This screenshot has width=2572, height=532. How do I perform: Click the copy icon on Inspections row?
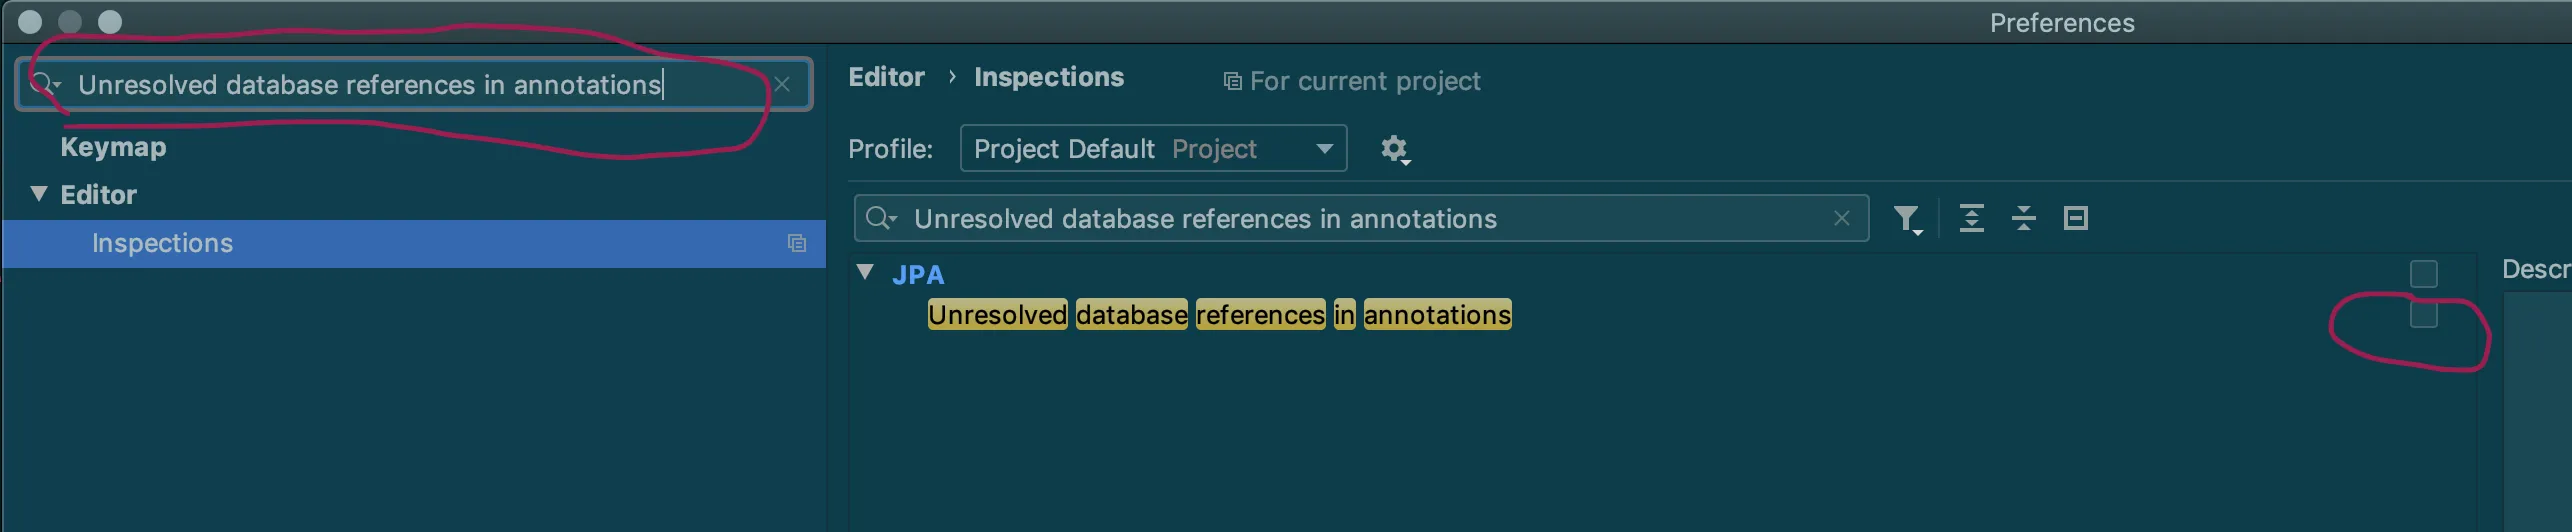pyautogui.click(x=796, y=244)
